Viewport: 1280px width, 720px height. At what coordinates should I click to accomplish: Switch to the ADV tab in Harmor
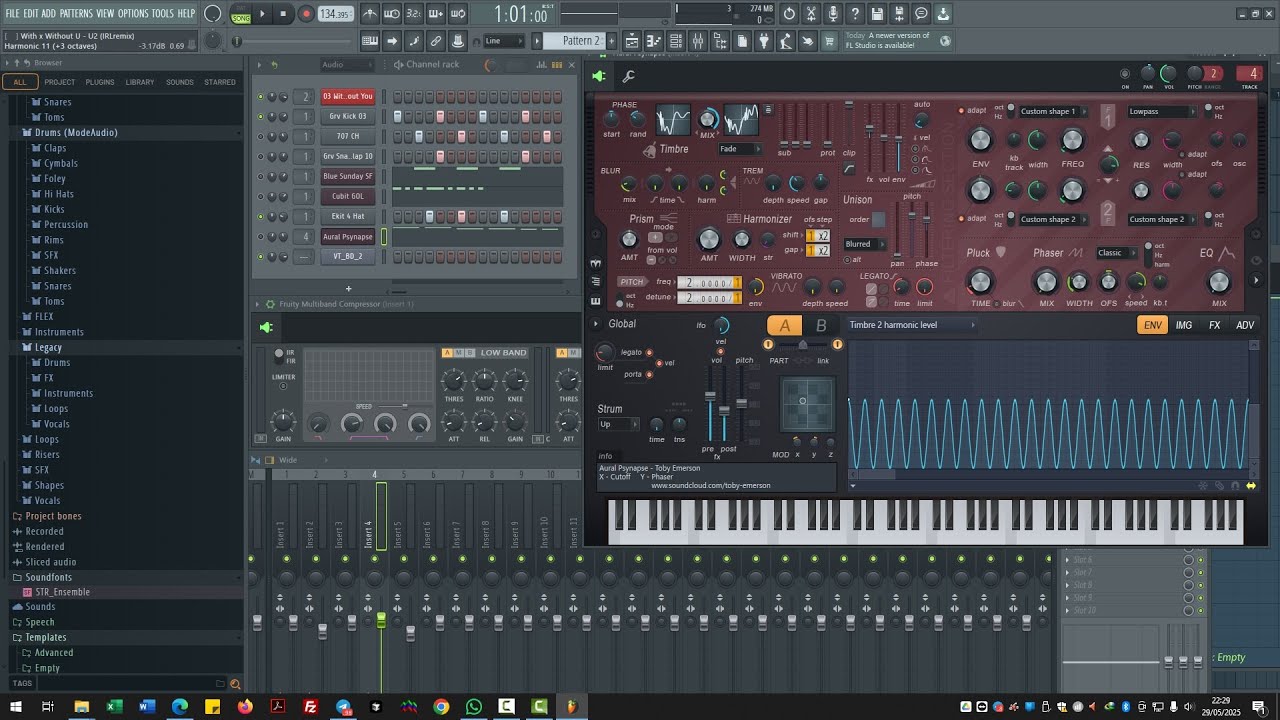[1245, 325]
